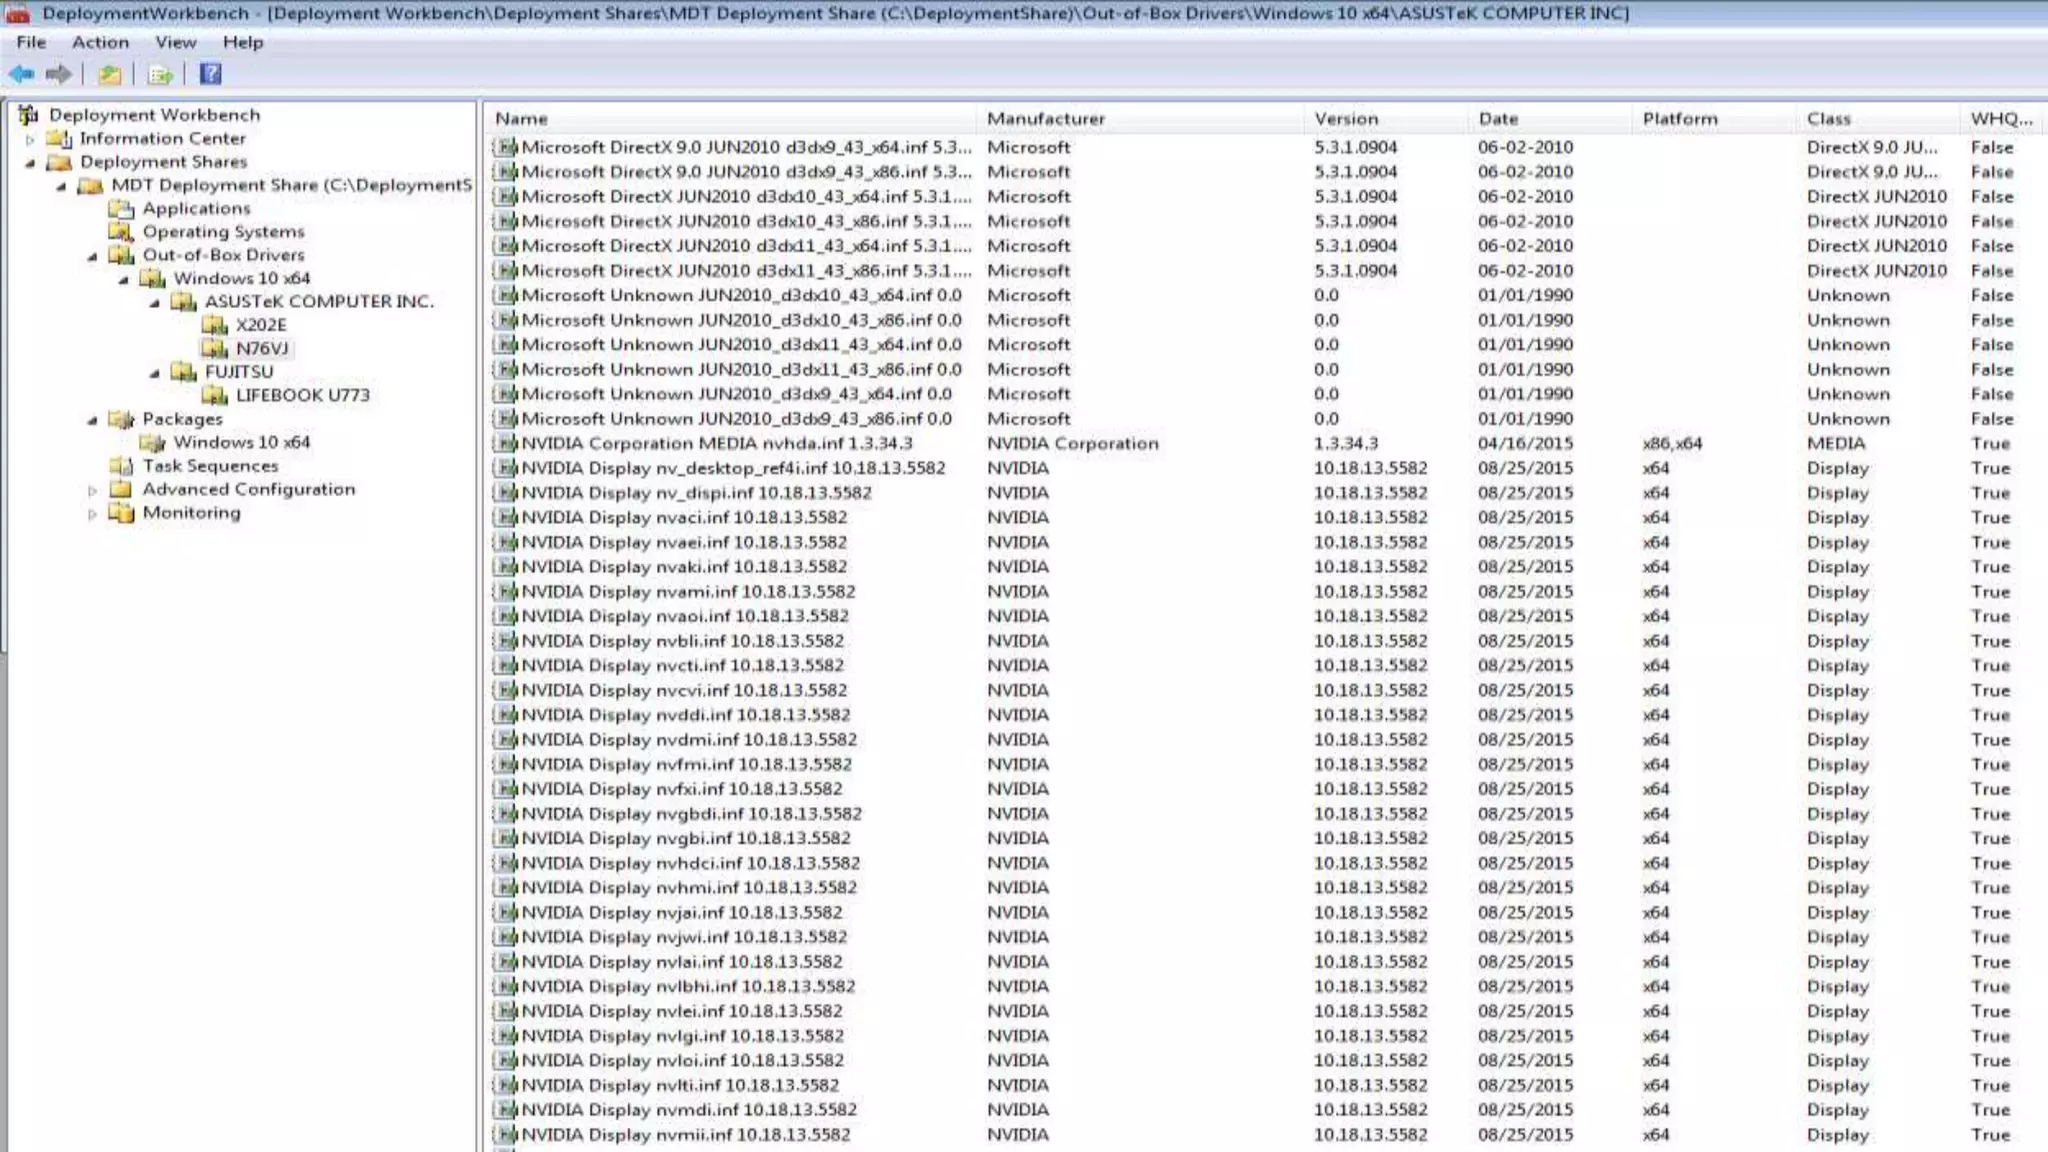The width and height of the screenshot is (2048, 1152).
Task: Sort by the WHQ... column header
Action: (2003, 118)
